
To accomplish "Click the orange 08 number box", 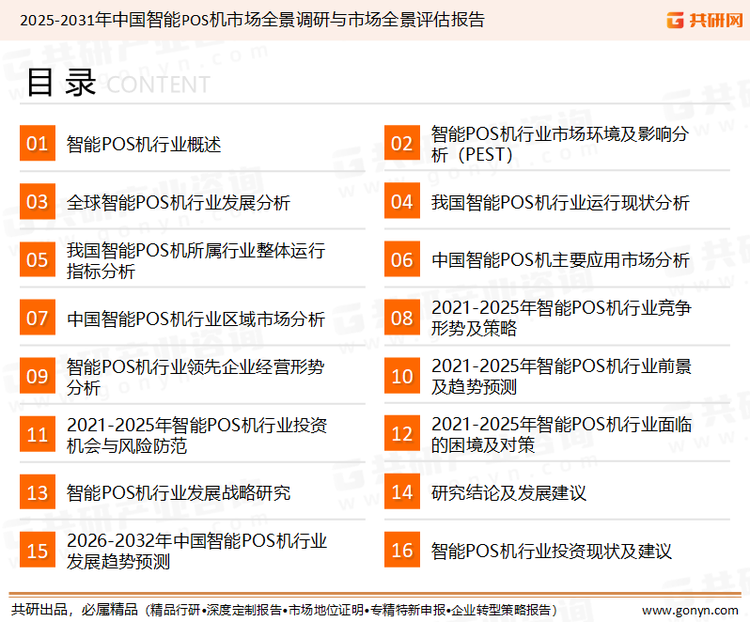I will 402,318.
